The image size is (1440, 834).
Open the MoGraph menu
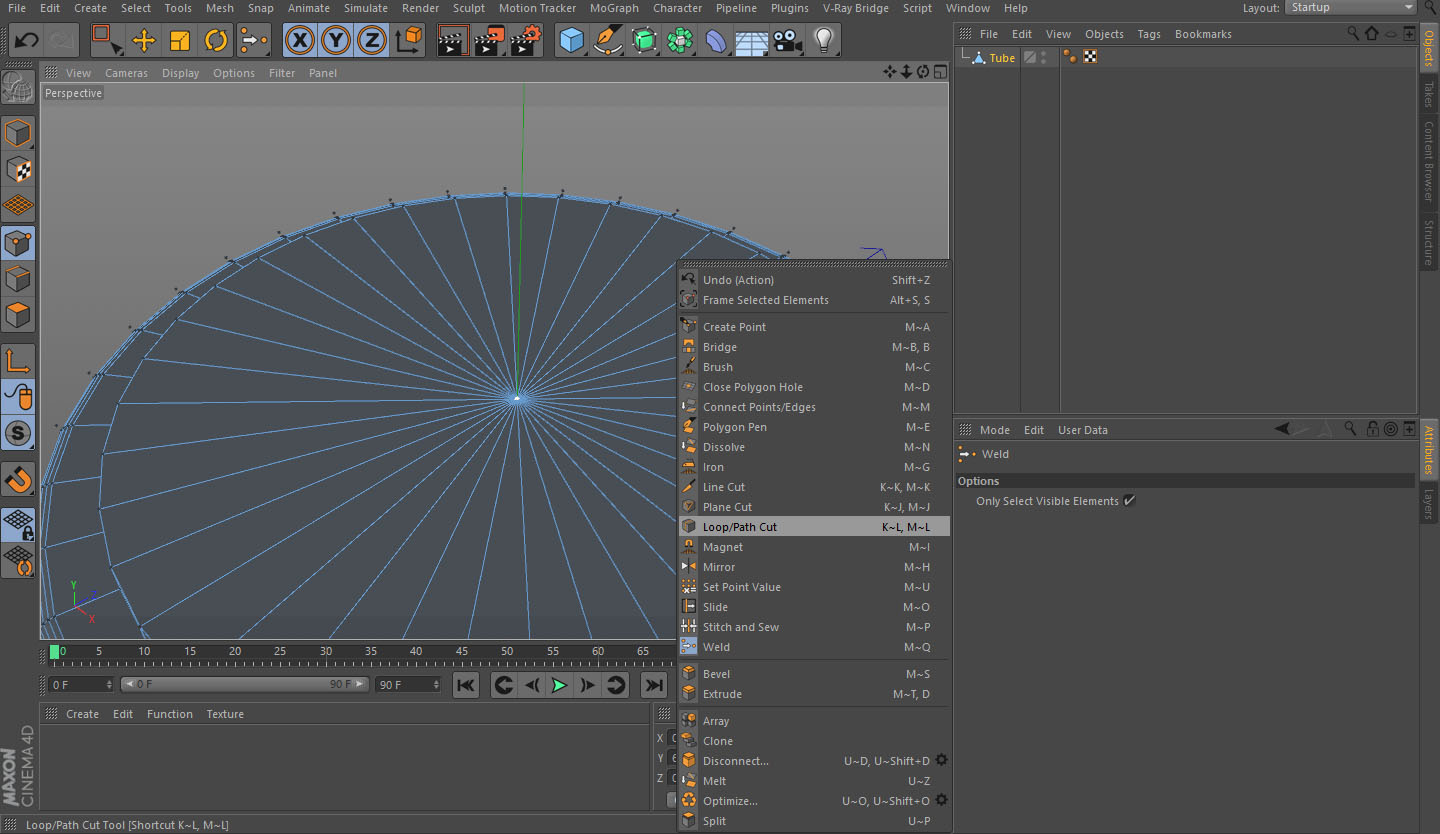(x=613, y=8)
